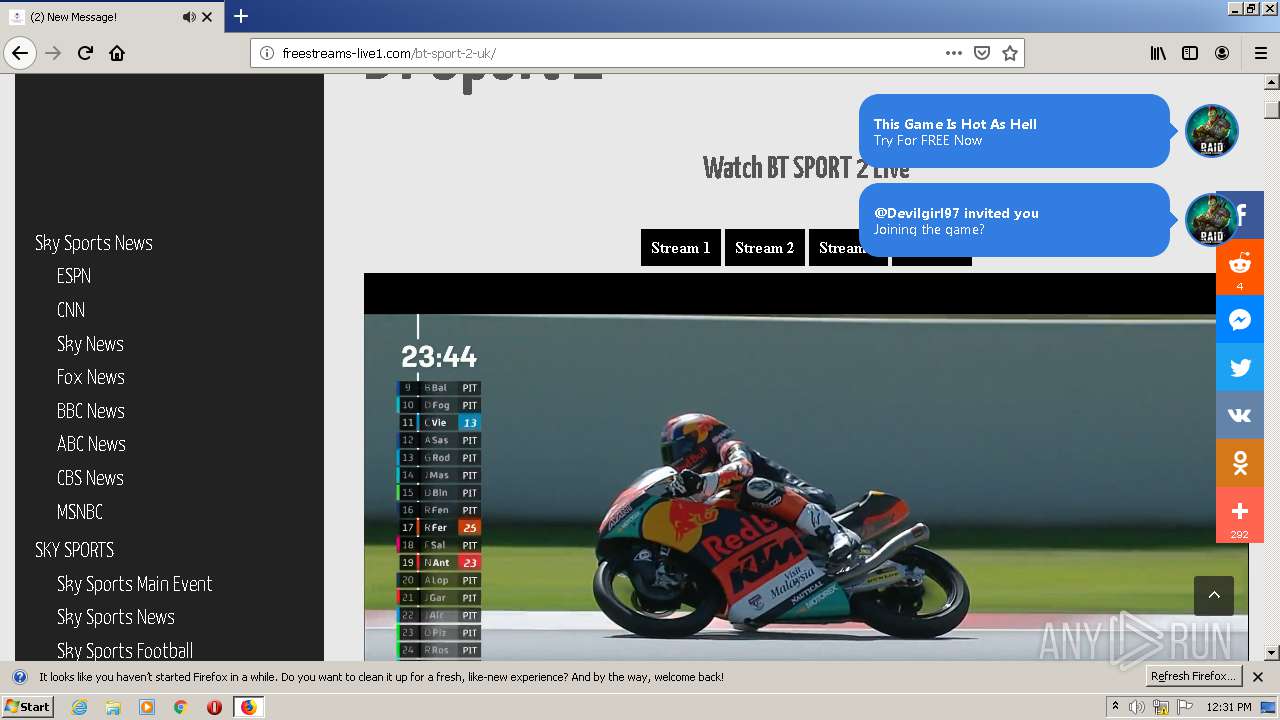Share via Facebook Messenger icon
This screenshot has height=720, width=1280.
pyautogui.click(x=1240, y=319)
